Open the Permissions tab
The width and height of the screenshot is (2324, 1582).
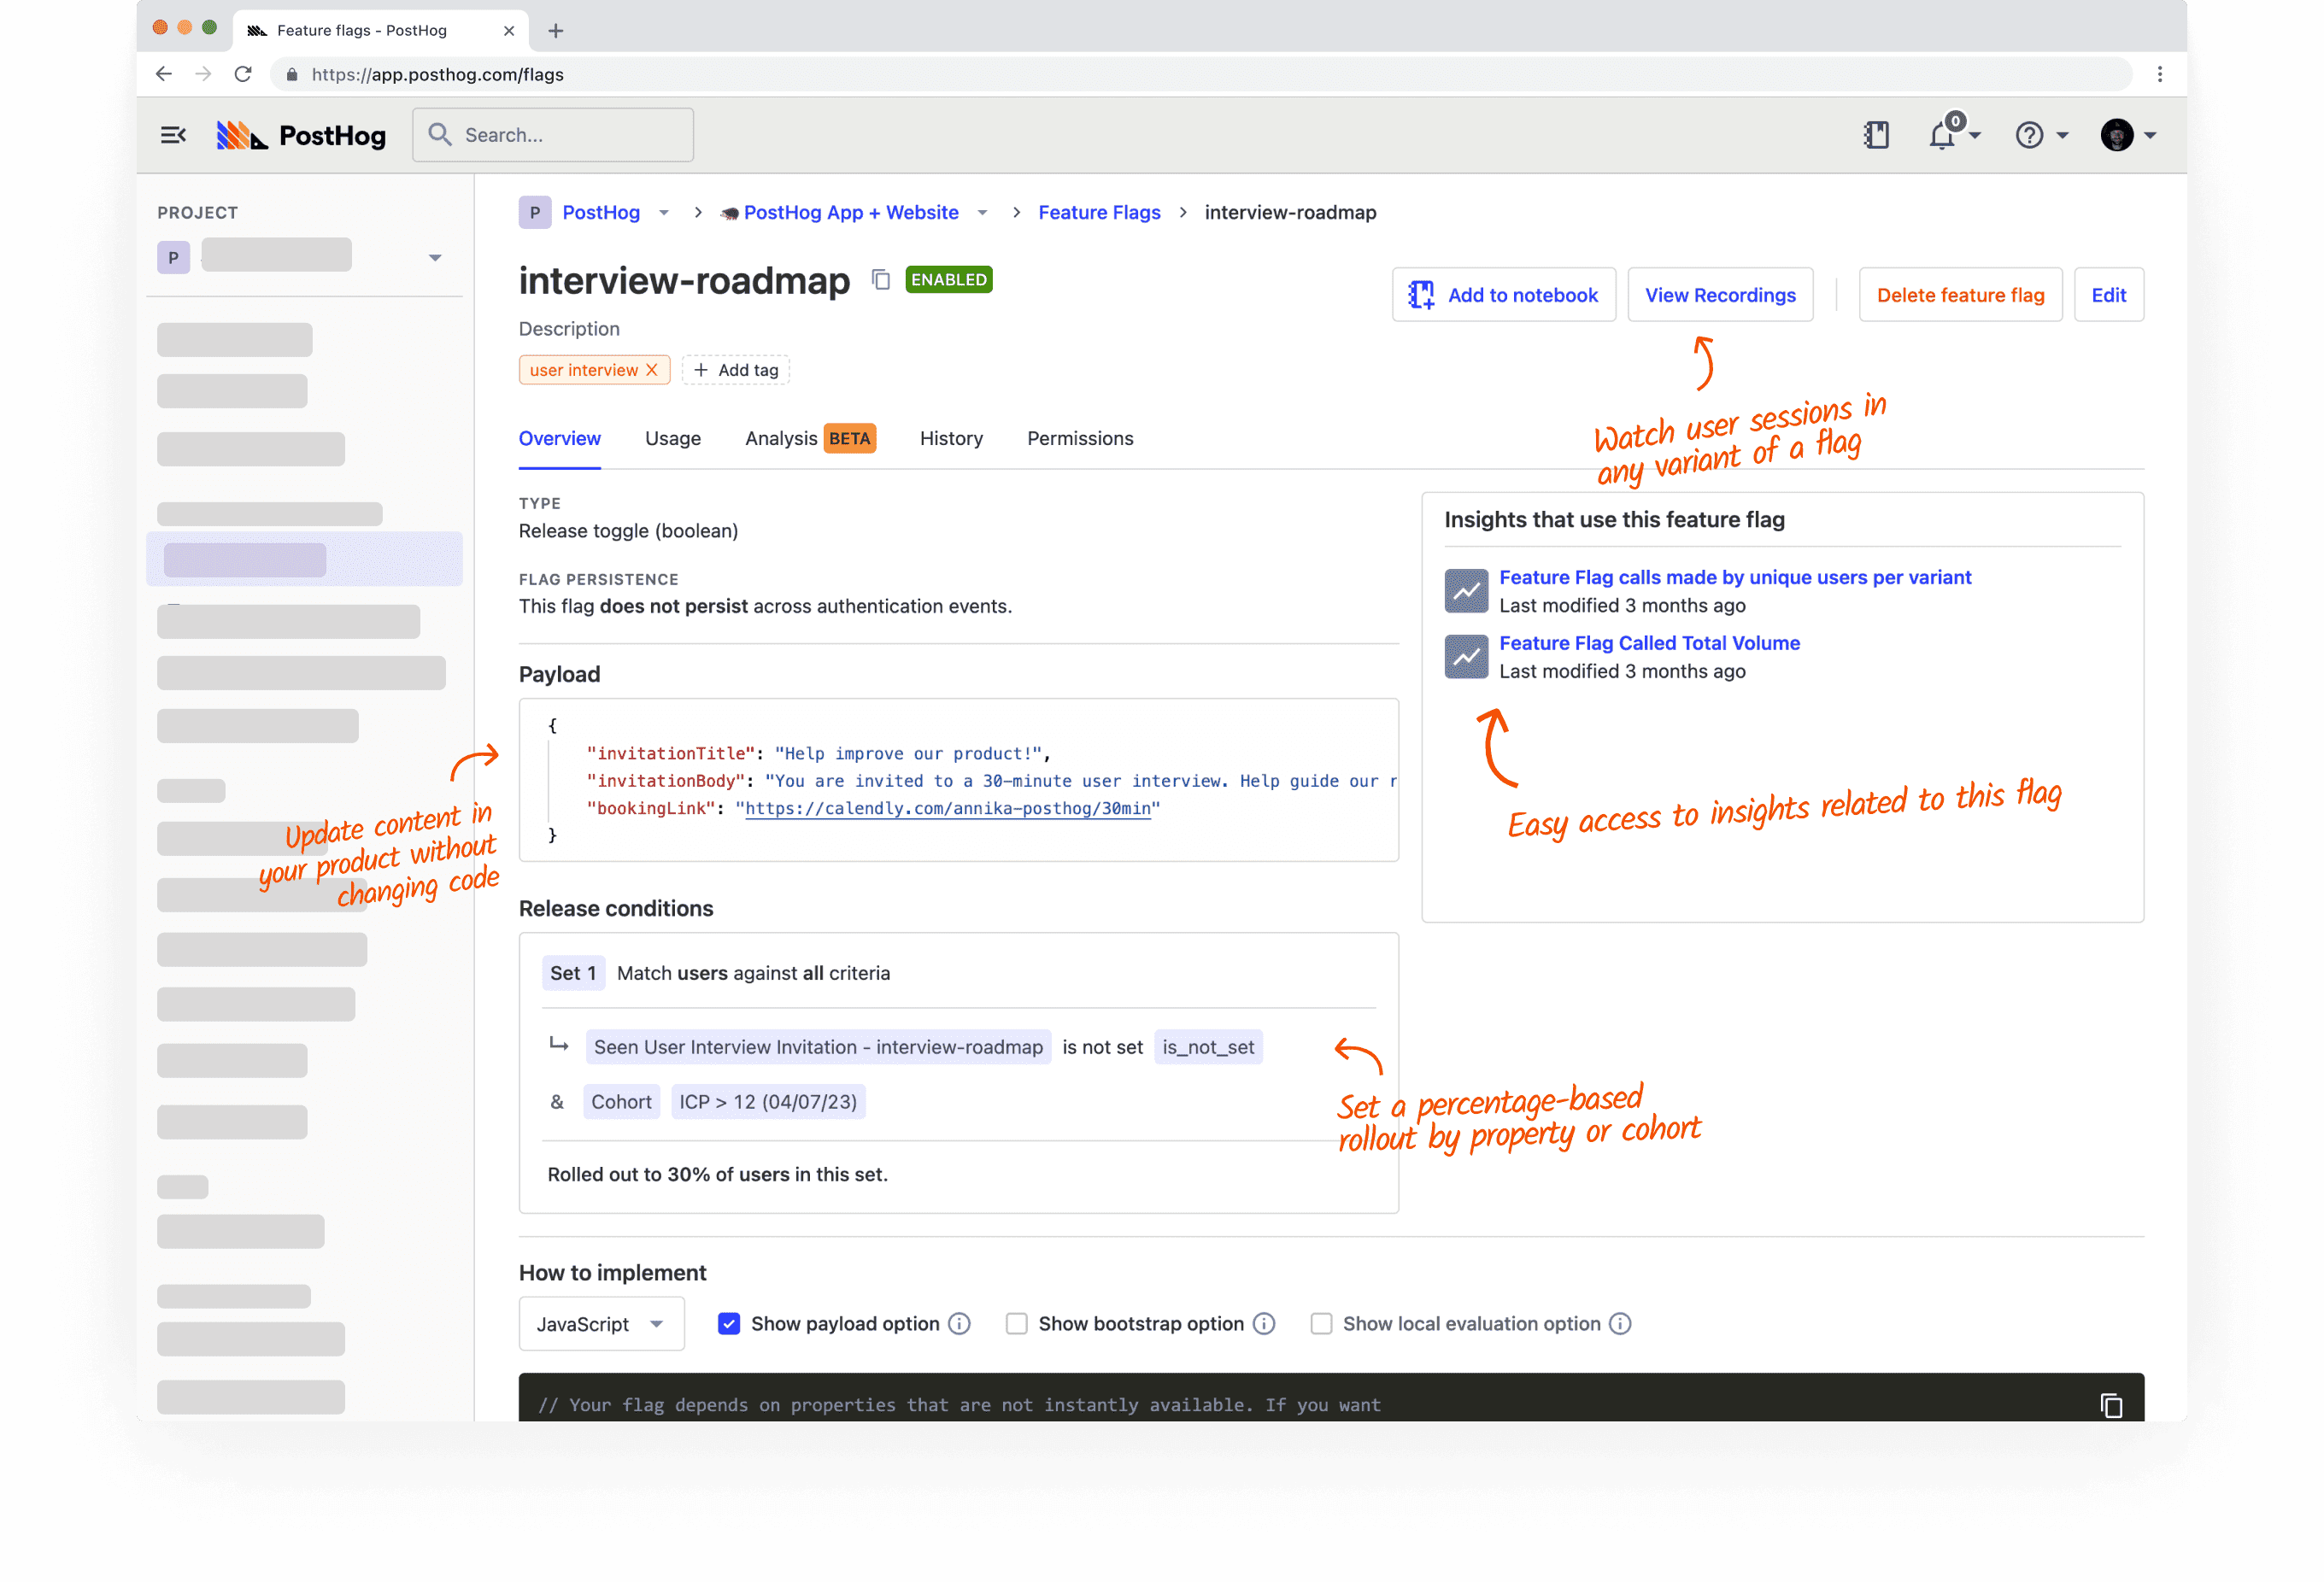click(1080, 438)
